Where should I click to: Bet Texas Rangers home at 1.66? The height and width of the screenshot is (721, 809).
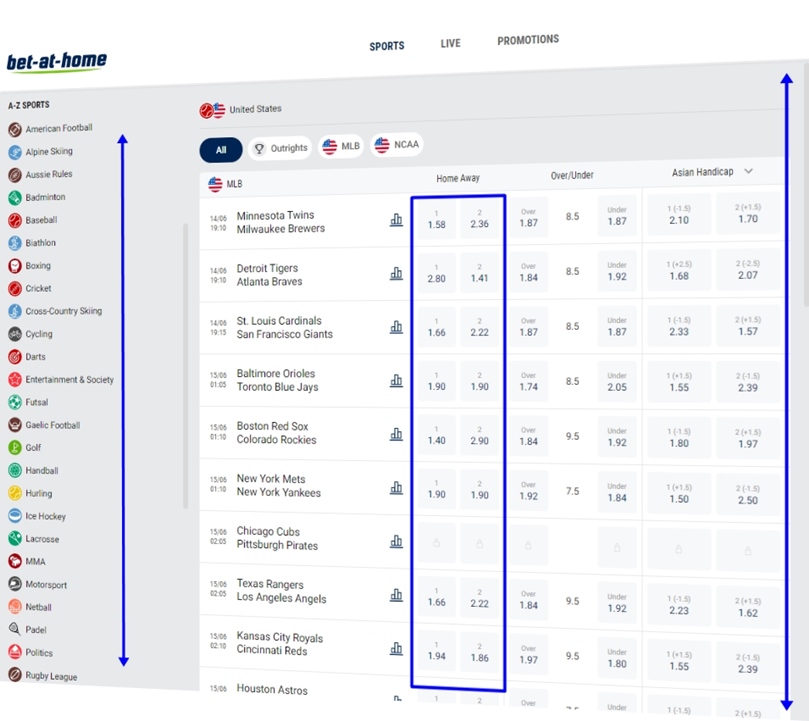click(x=436, y=597)
